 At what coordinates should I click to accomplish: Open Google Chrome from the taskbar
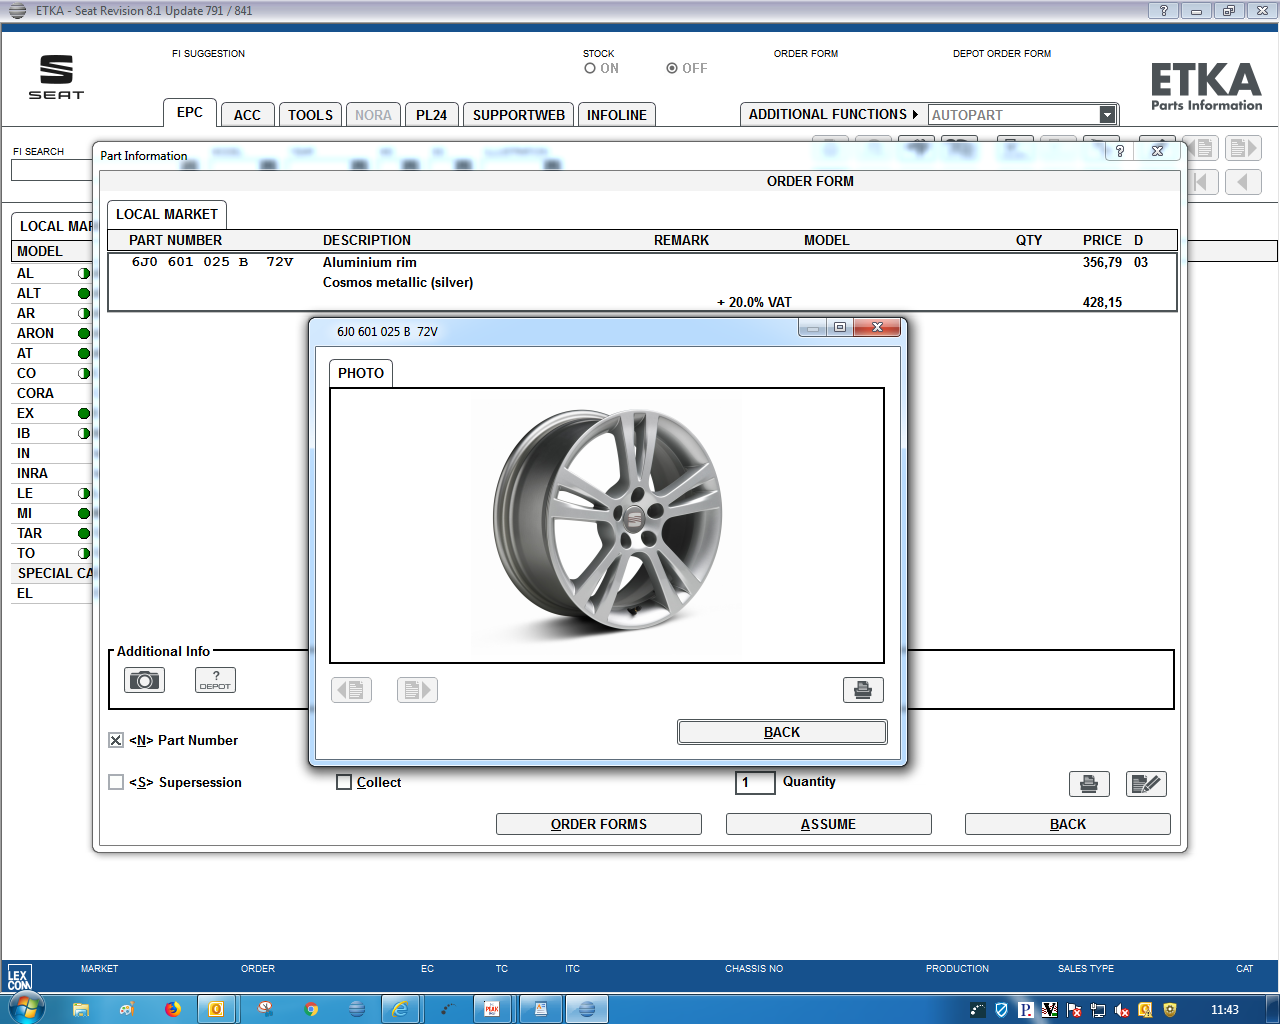[312, 1009]
